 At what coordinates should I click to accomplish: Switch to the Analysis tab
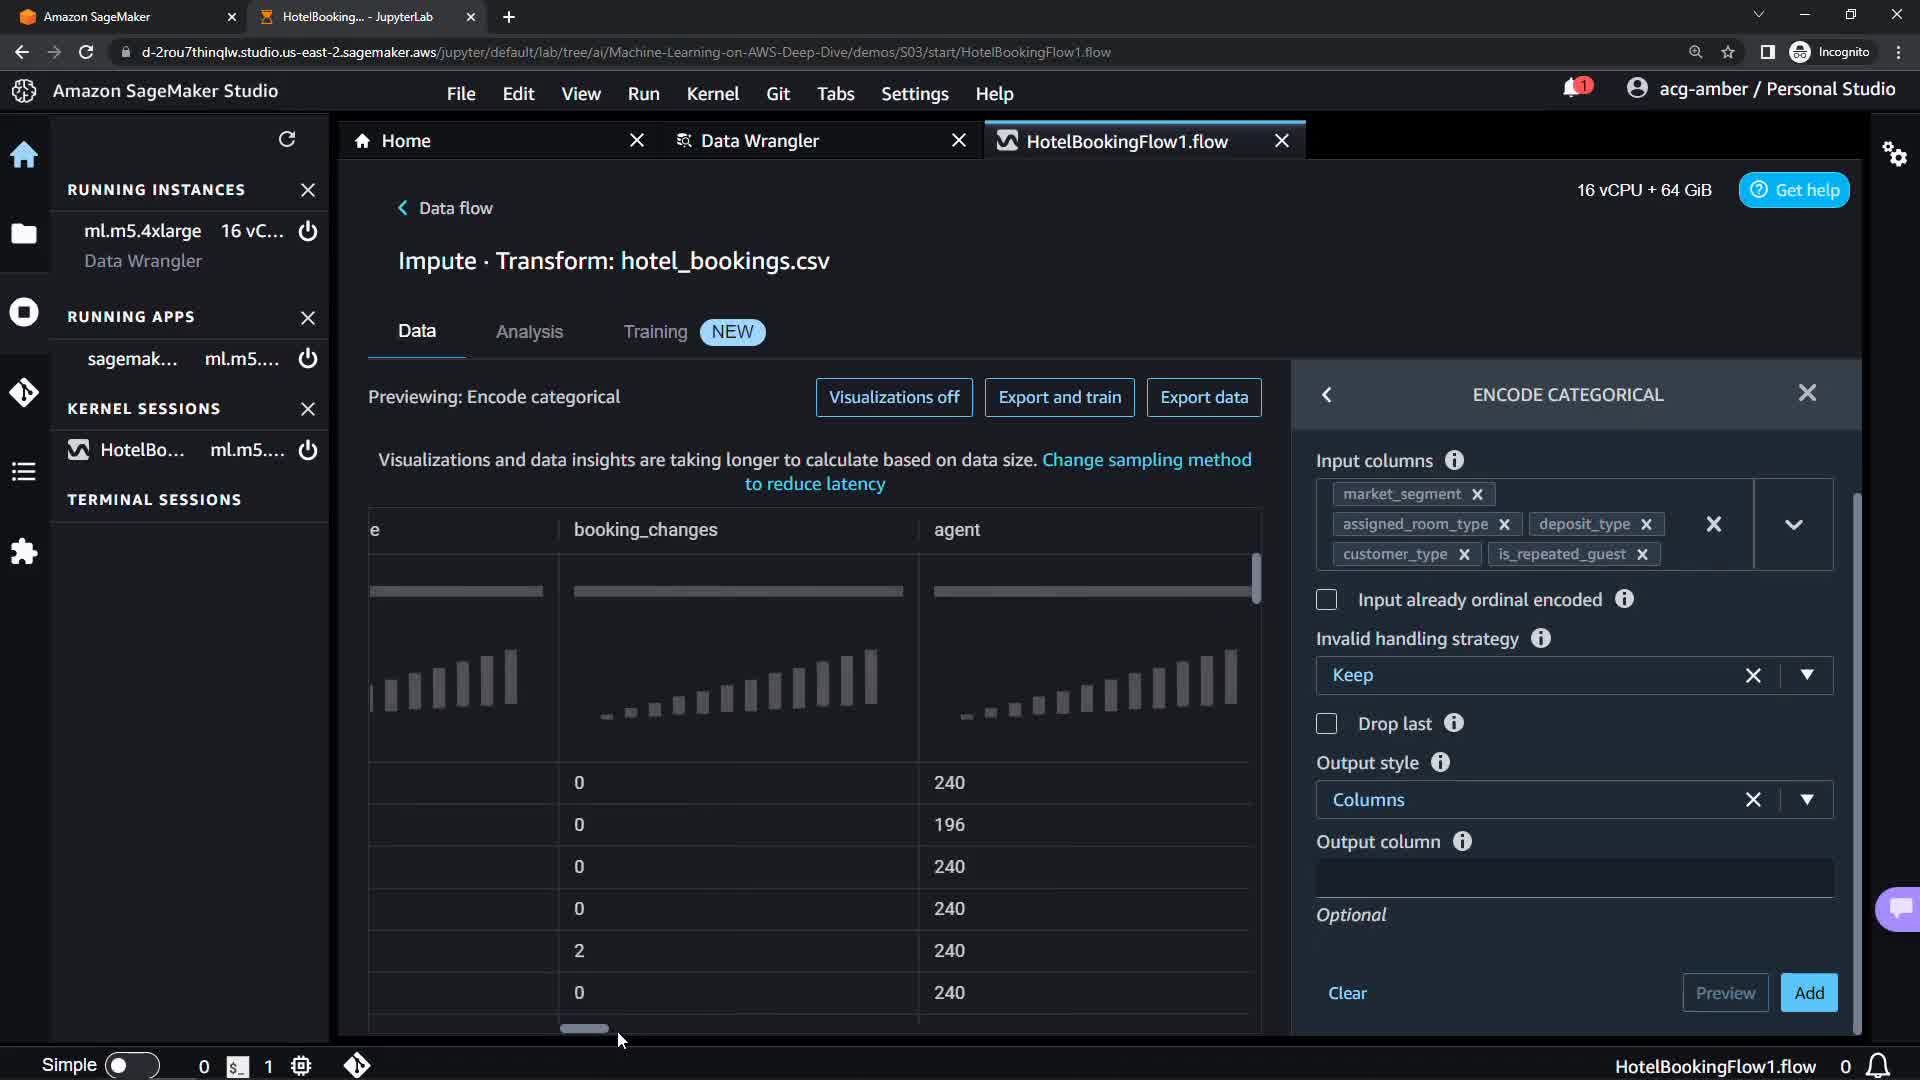[529, 332]
